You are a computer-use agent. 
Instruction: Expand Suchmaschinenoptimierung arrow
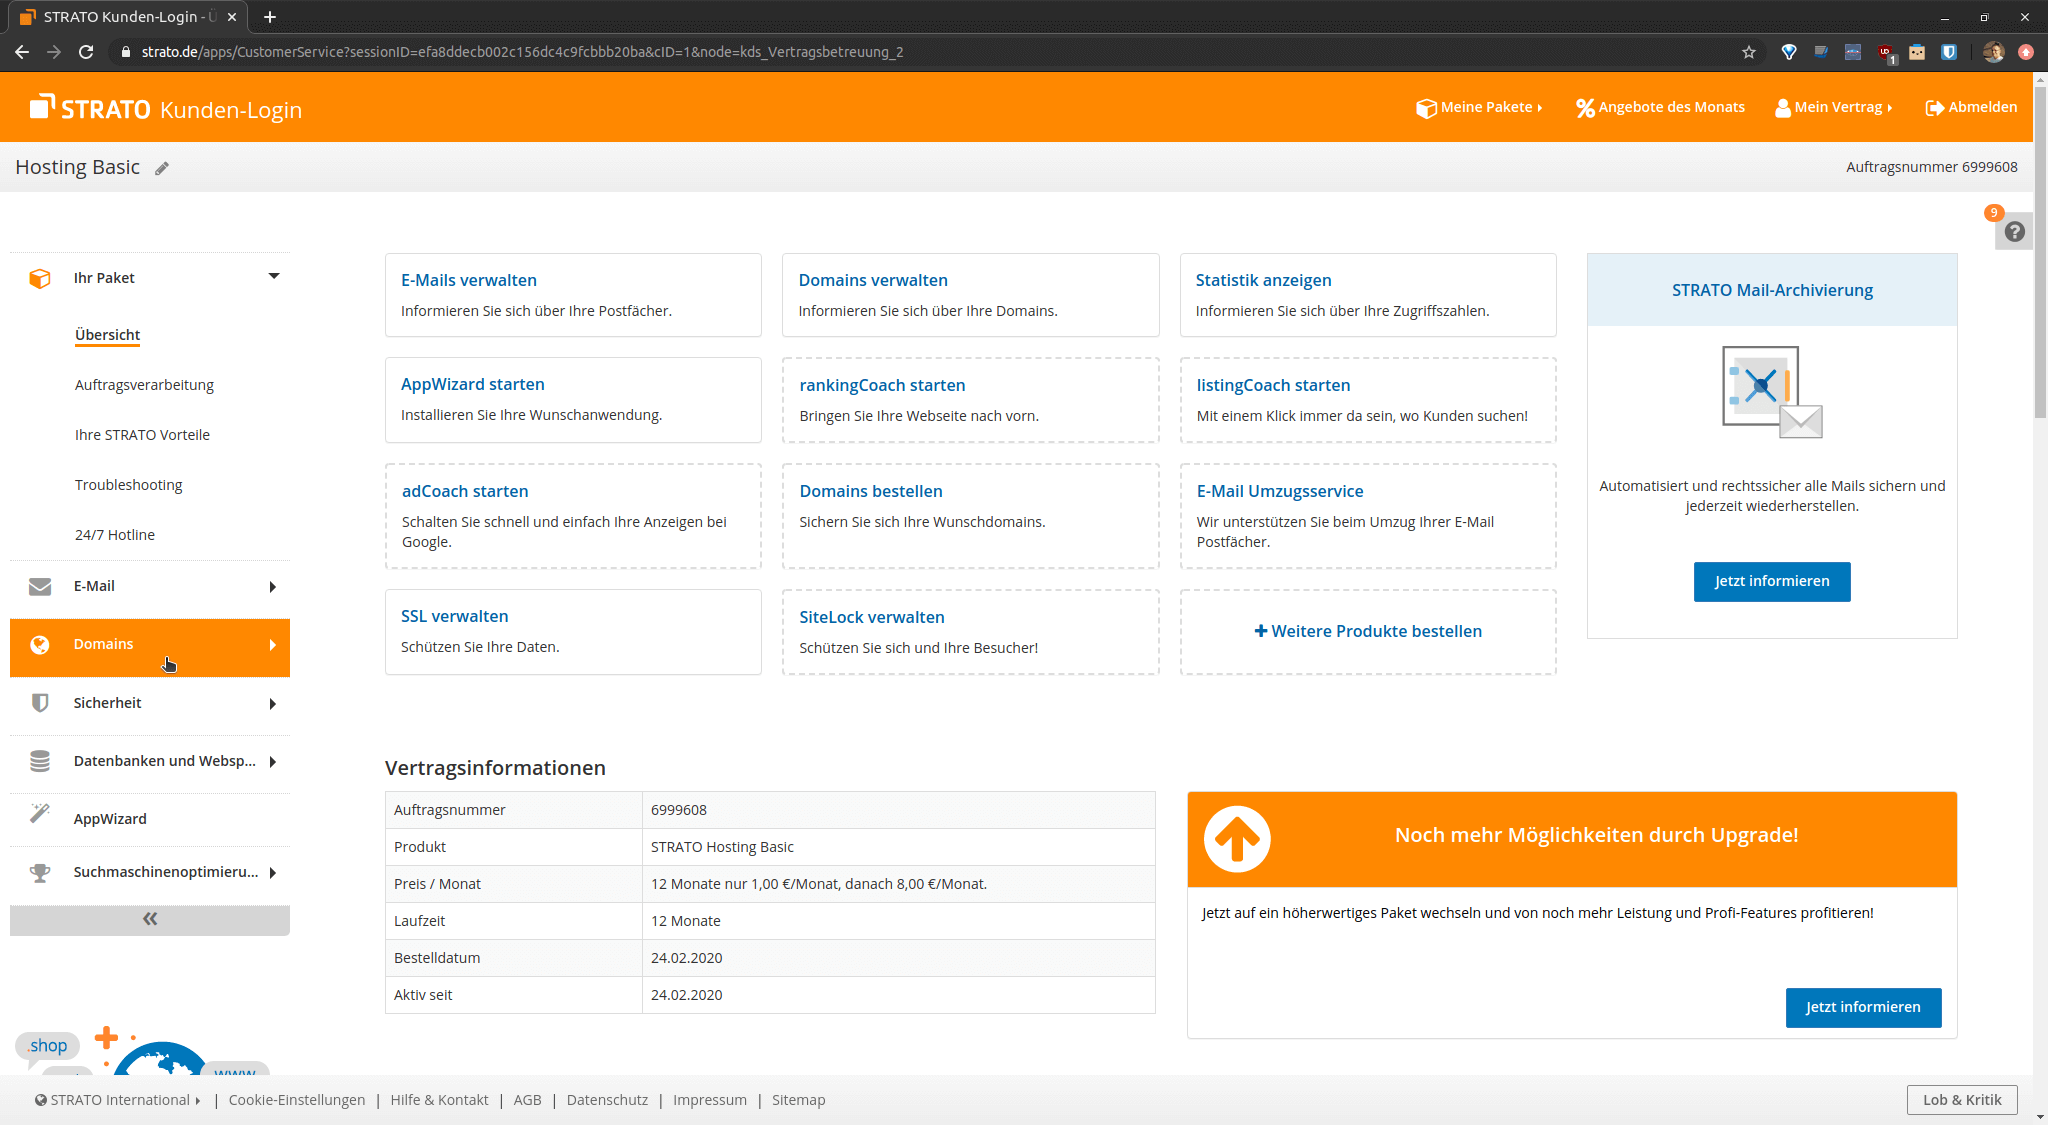click(272, 873)
